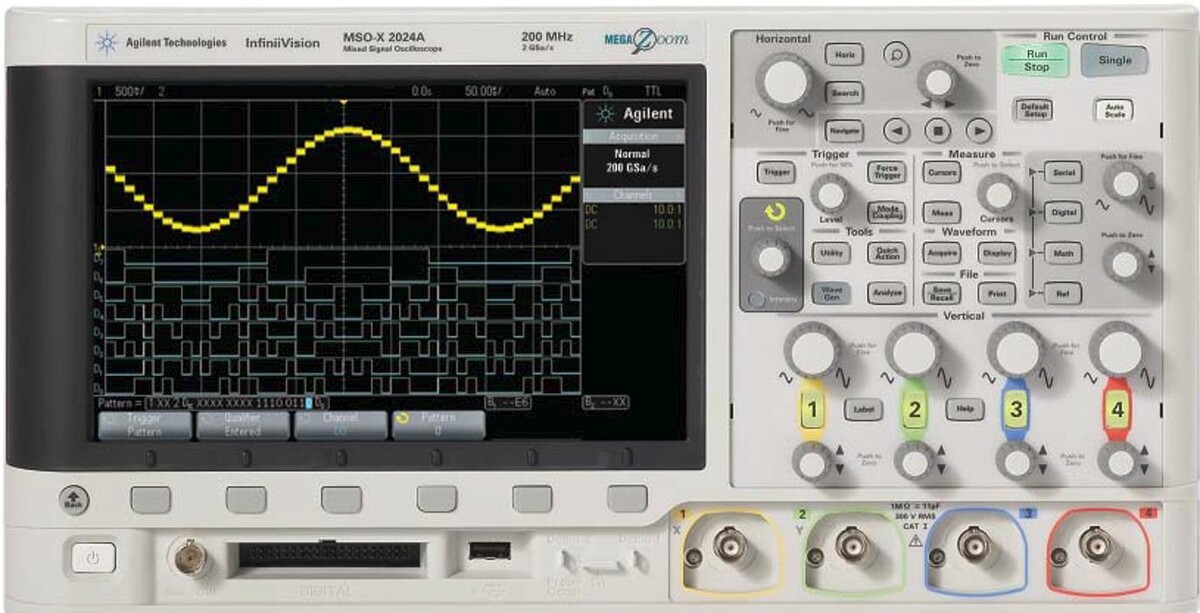Open the Acquire menu under Waveform
1200x613 pixels.
[x=941, y=253]
